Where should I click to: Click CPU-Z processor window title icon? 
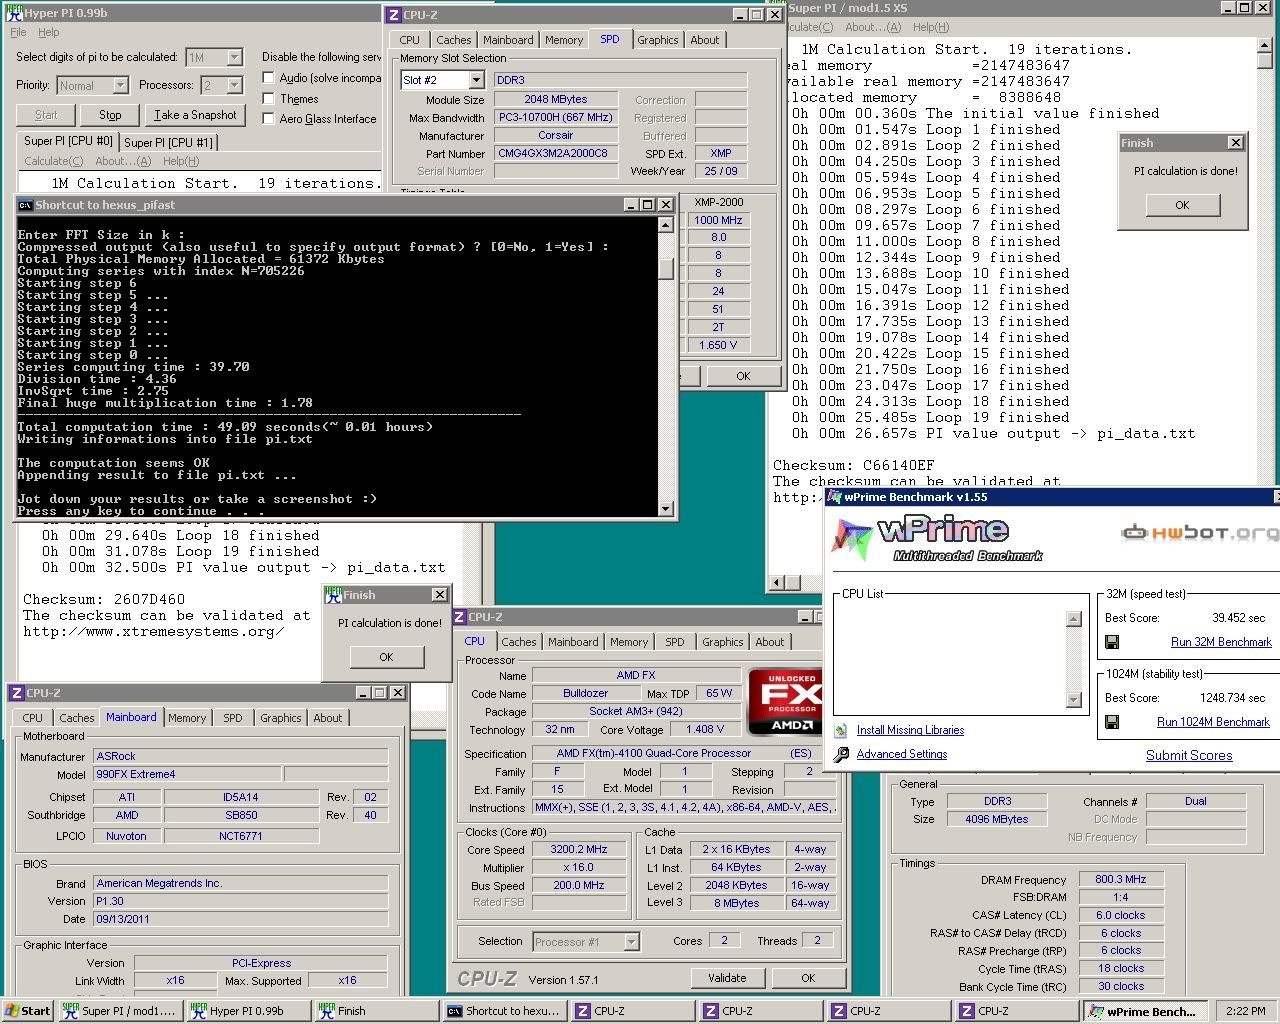click(x=460, y=617)
